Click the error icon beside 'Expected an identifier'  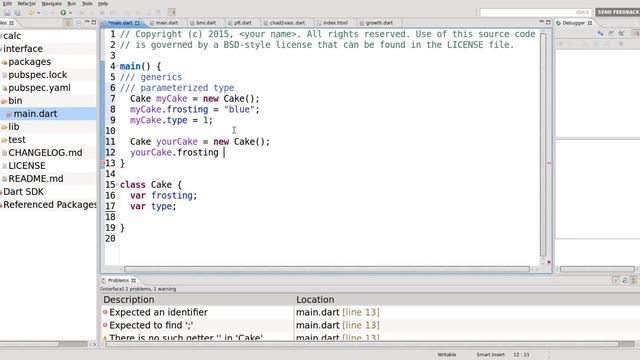coord(105,312)
